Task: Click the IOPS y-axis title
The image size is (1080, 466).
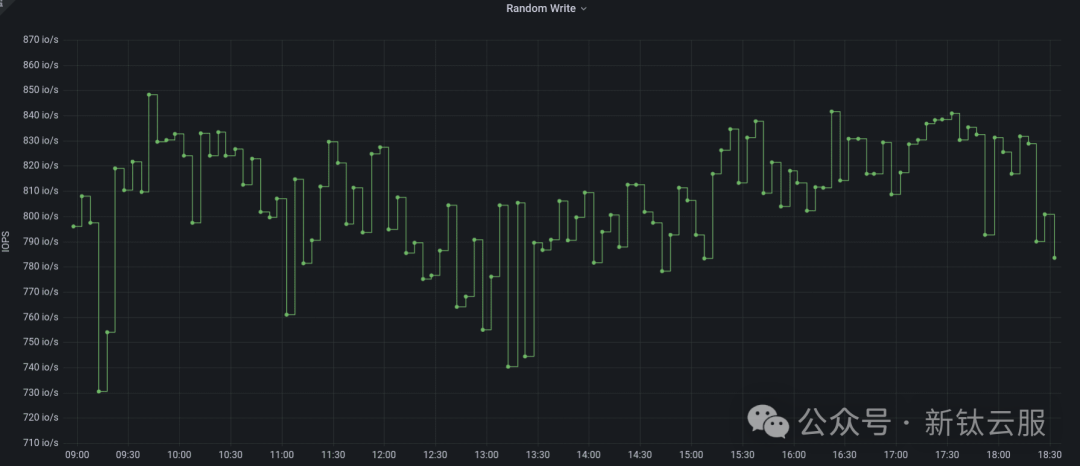Action: tap(6, 242)
